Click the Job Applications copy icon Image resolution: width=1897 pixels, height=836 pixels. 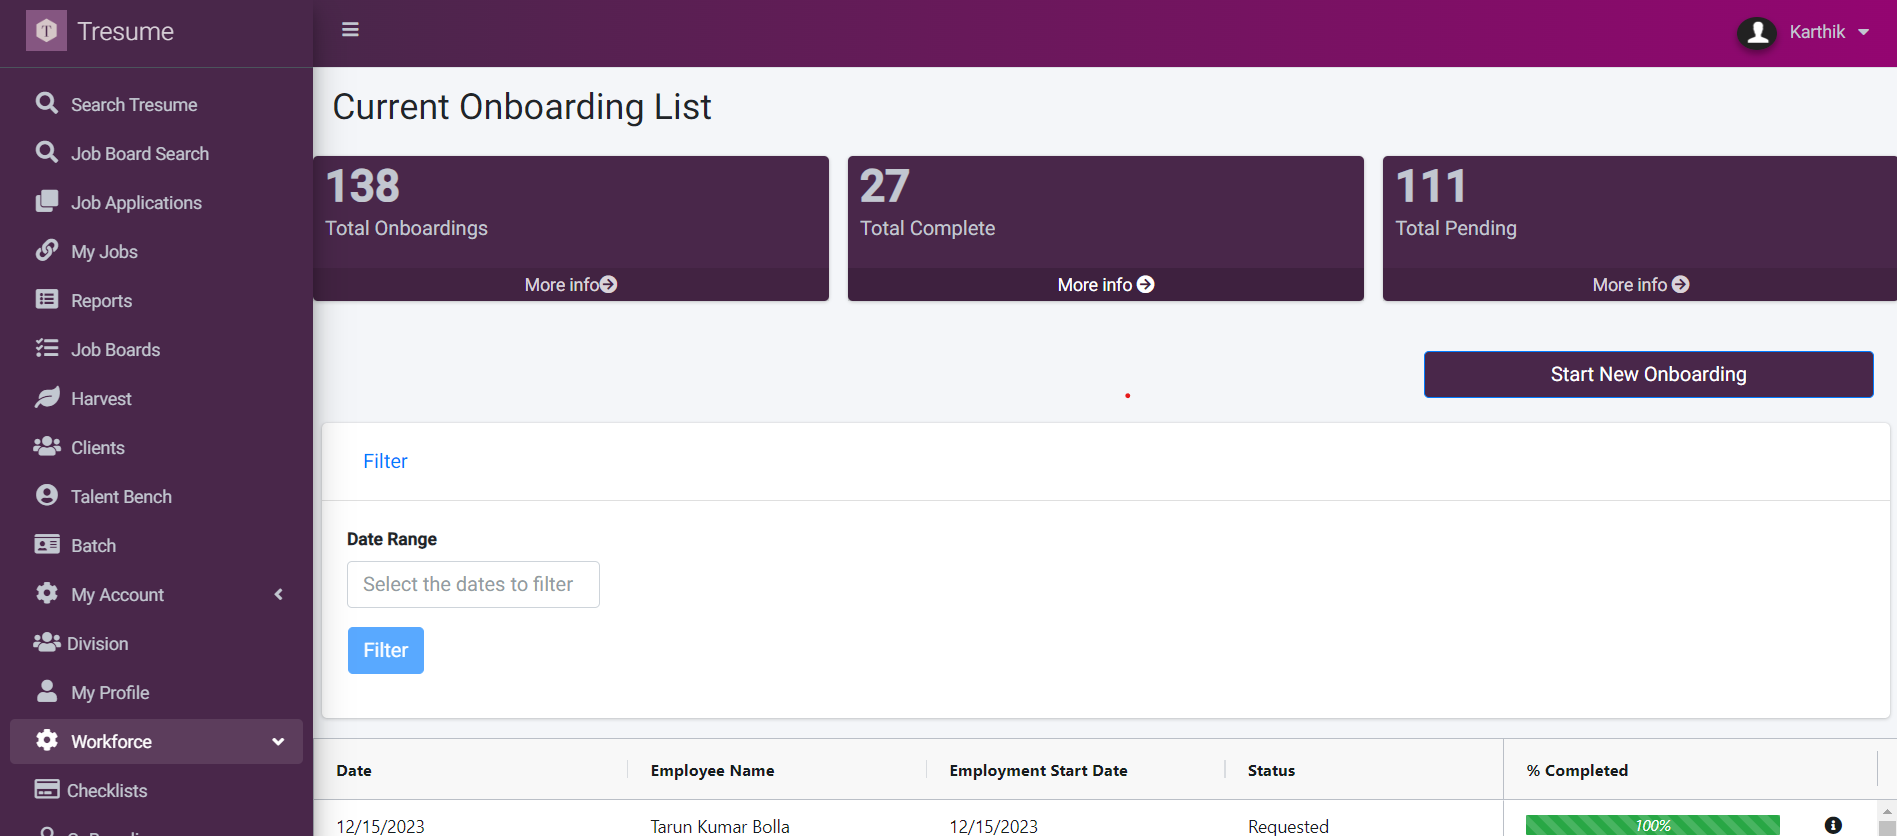pyautogui.click(x=46, y=201)
